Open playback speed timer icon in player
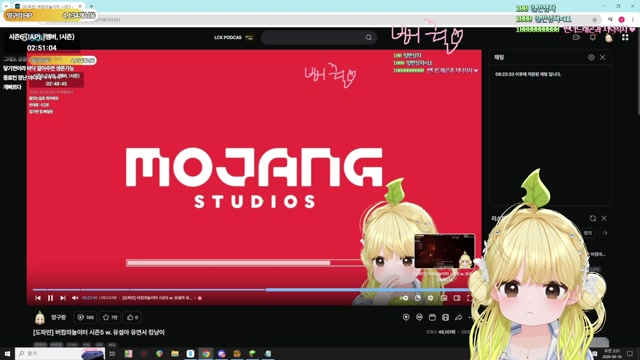The image size is (640, 360). tap(418, 298)
